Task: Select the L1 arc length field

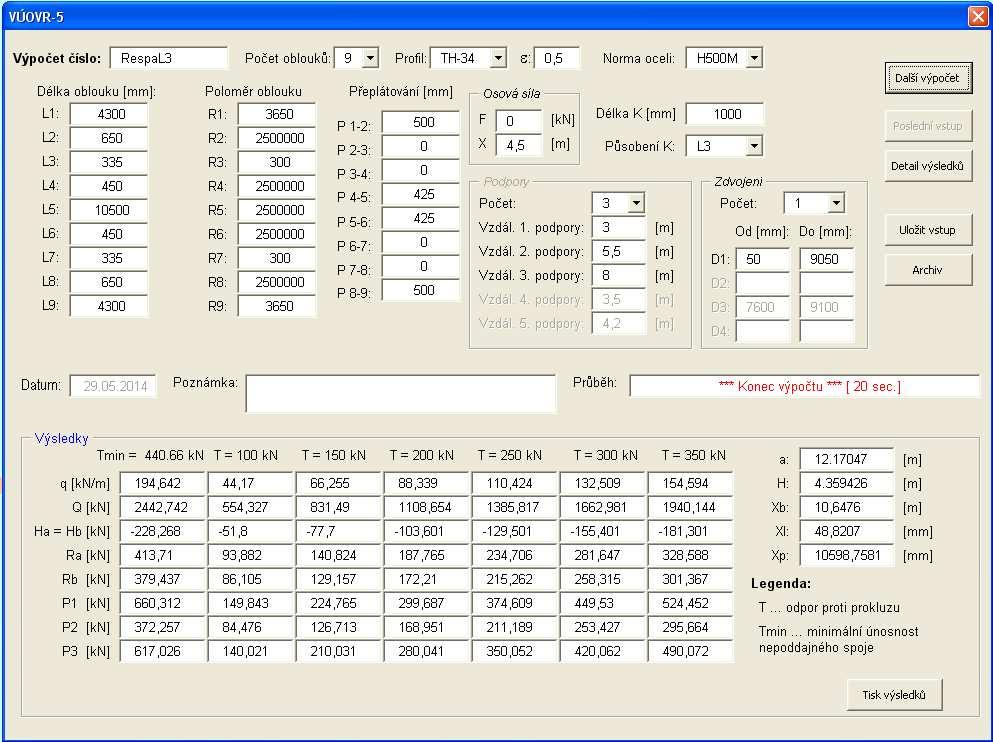Action: (109, 115)
